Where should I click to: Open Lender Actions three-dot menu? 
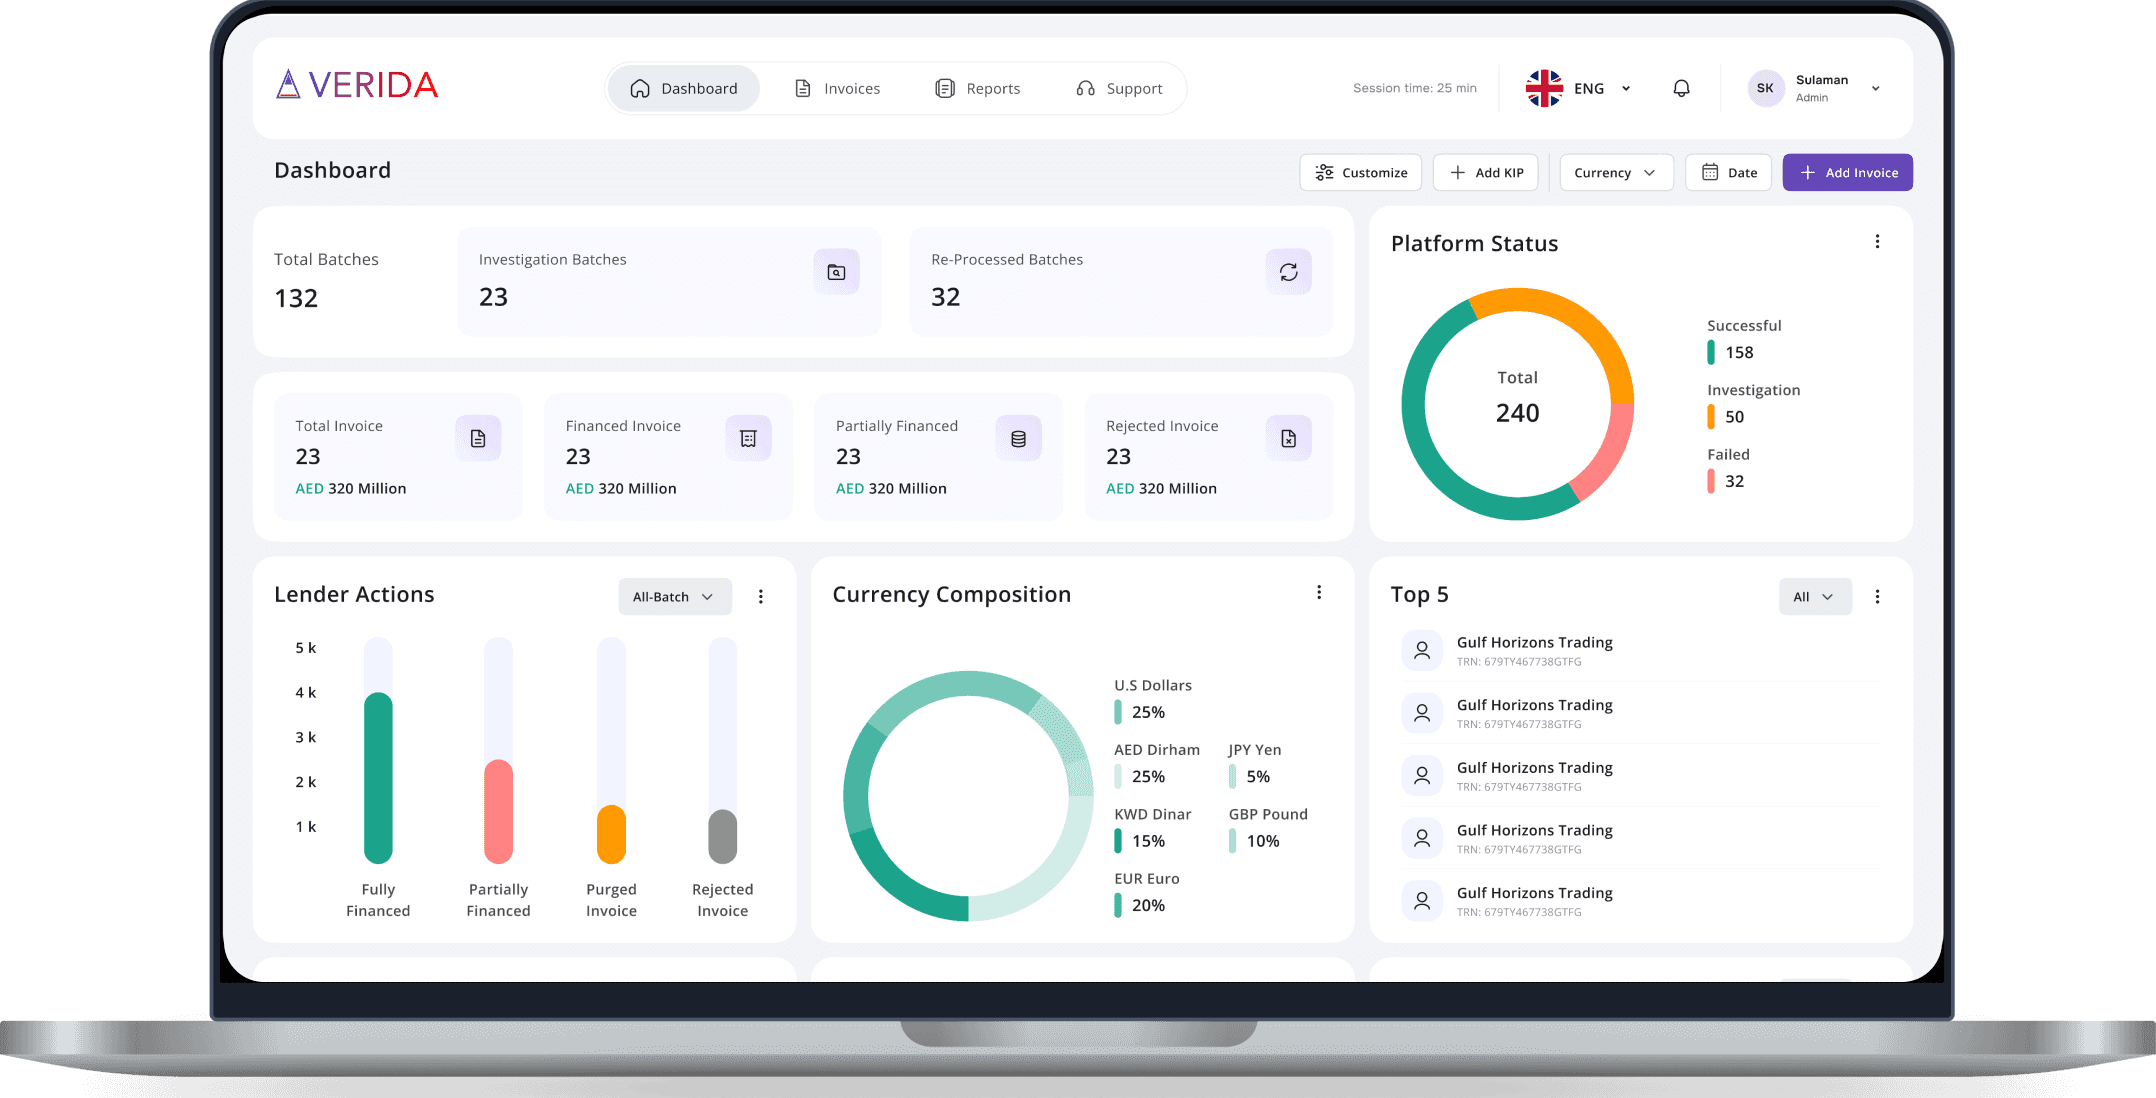(761, 597)
